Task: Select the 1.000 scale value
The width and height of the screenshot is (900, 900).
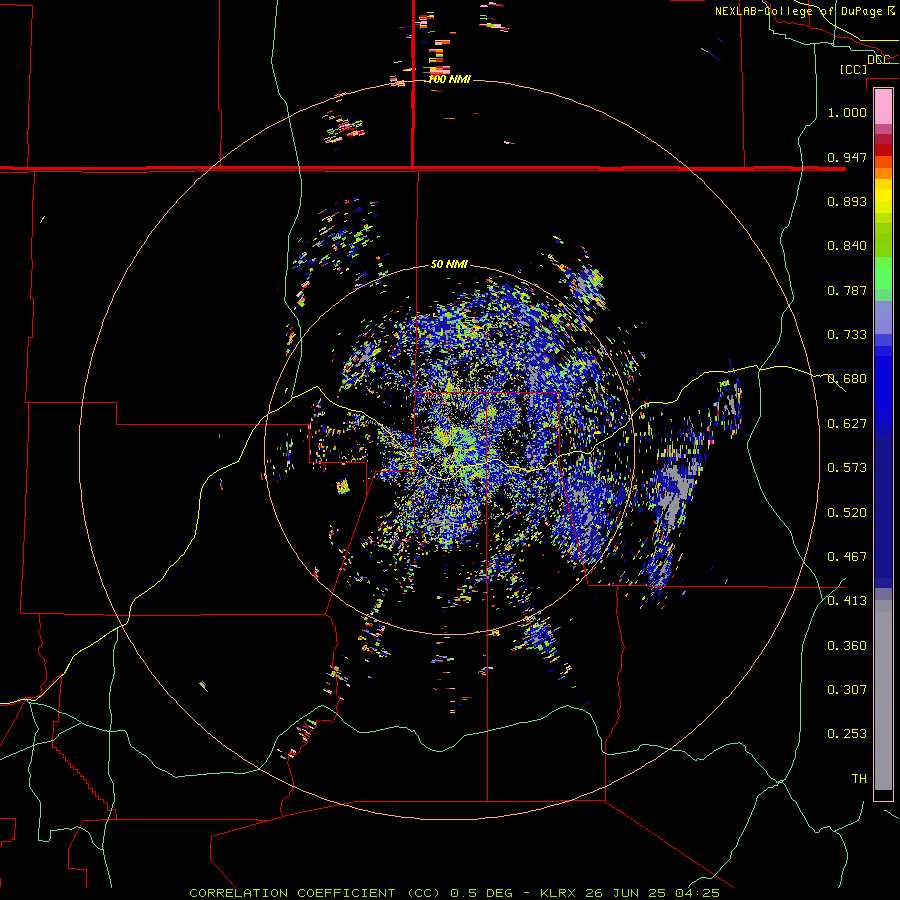Action: 847,112
